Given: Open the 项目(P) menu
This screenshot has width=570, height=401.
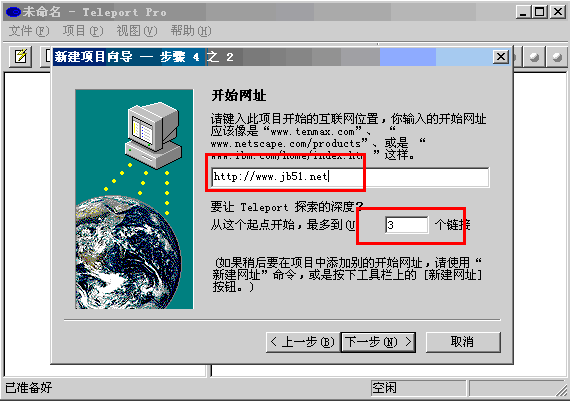Looking at the screenshot, I should pos(83,31).
